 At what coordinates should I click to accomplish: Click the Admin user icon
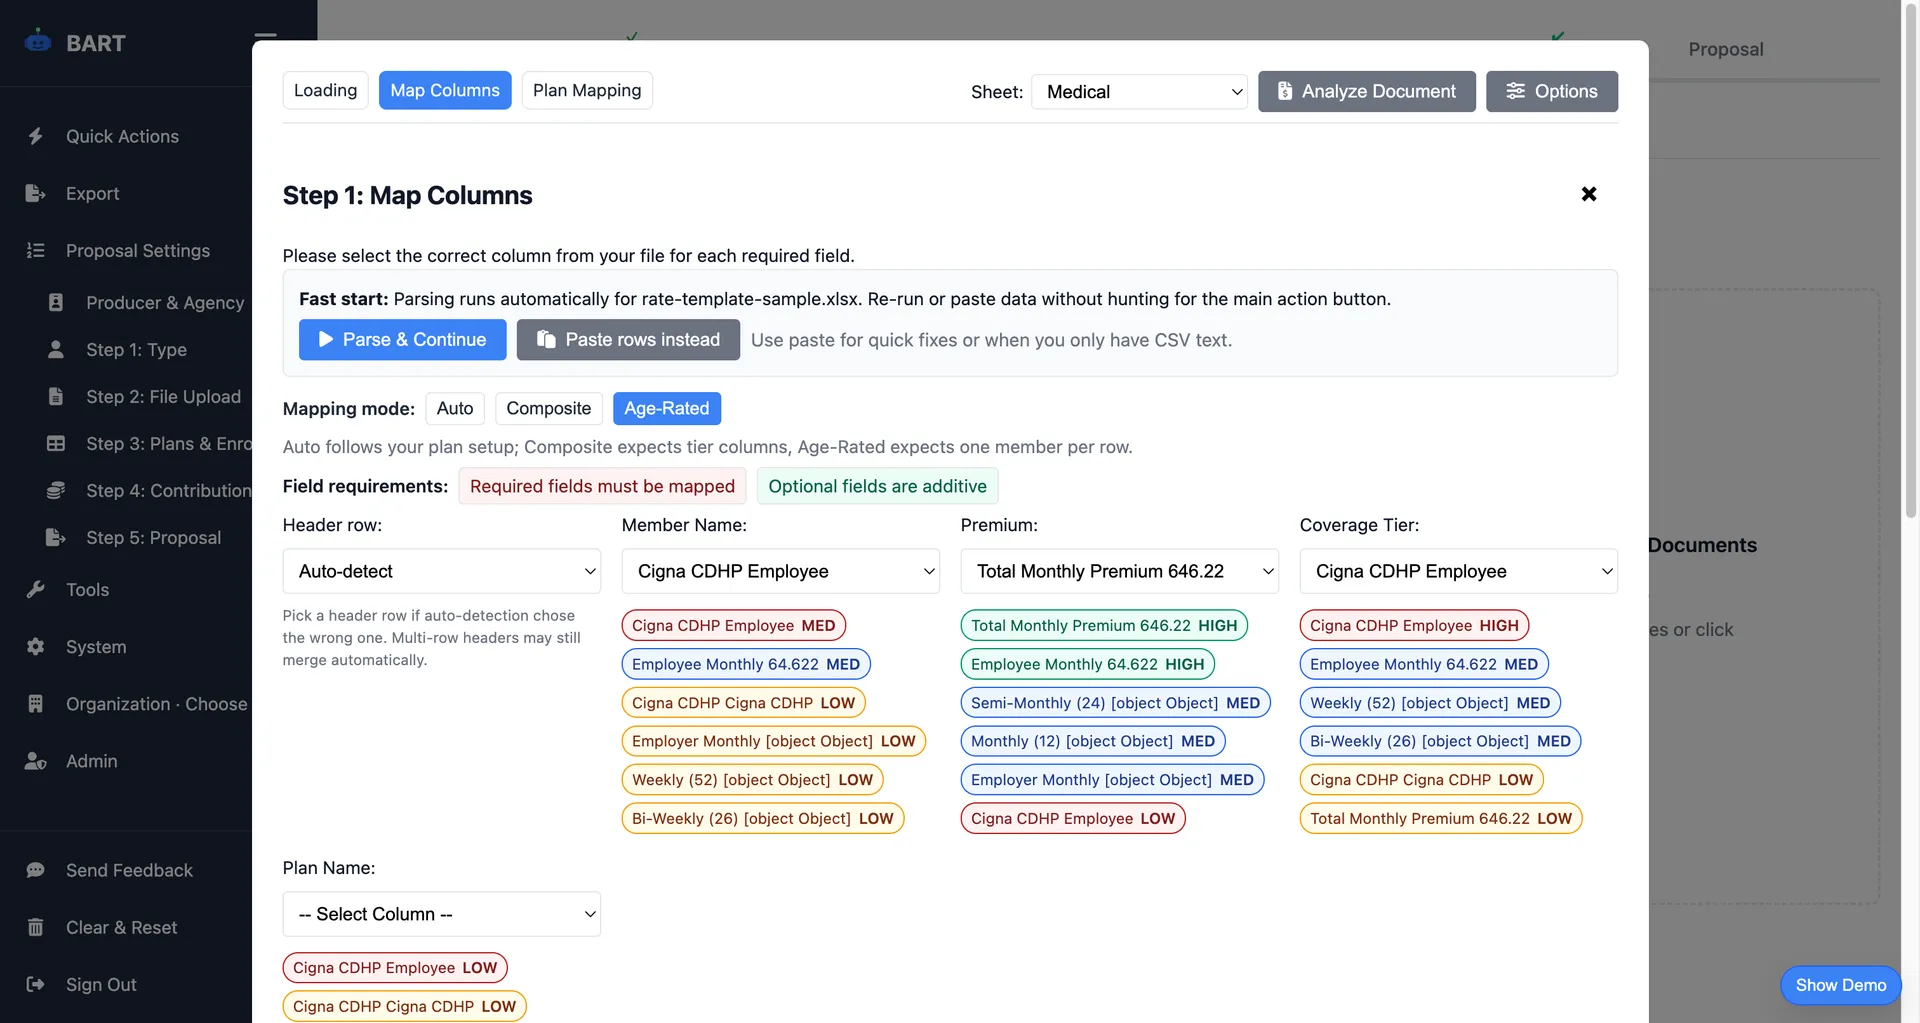(x=37, y=761)
